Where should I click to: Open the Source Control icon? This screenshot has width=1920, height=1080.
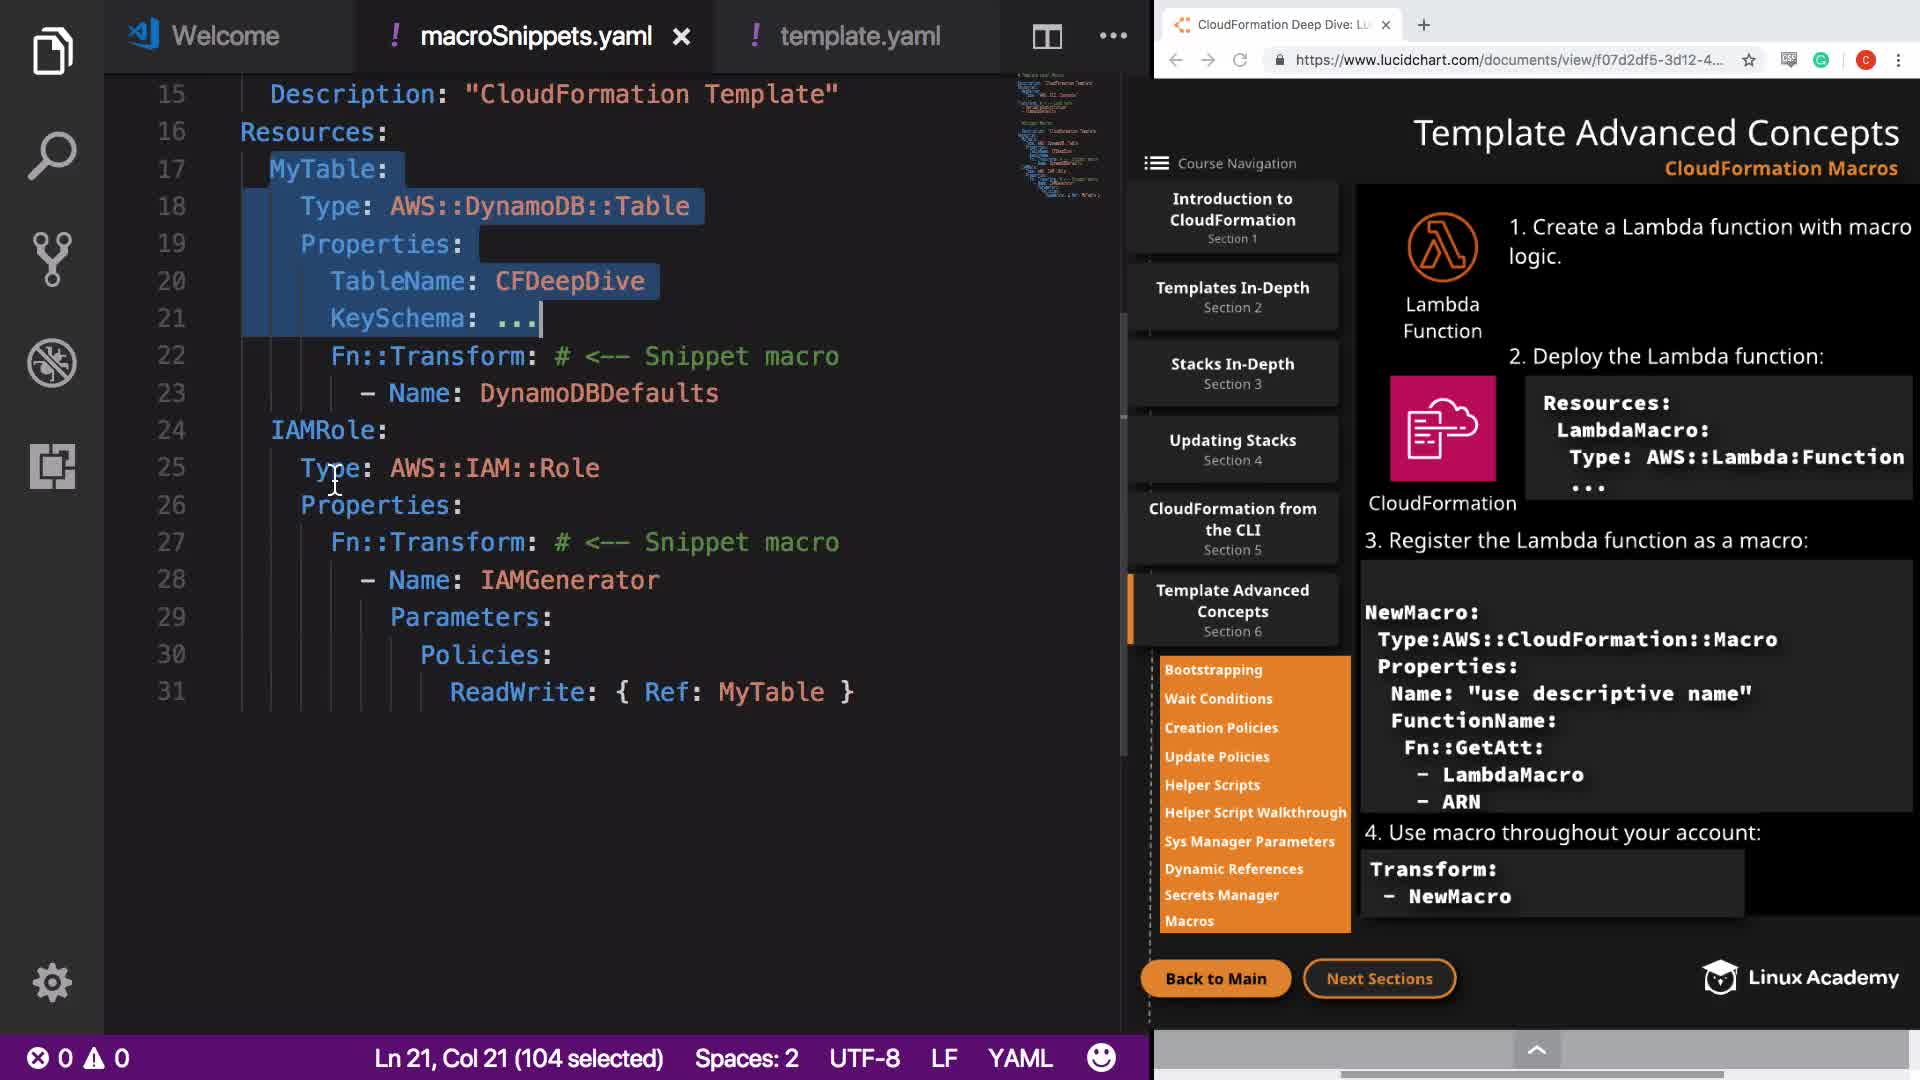click(52, 259)
